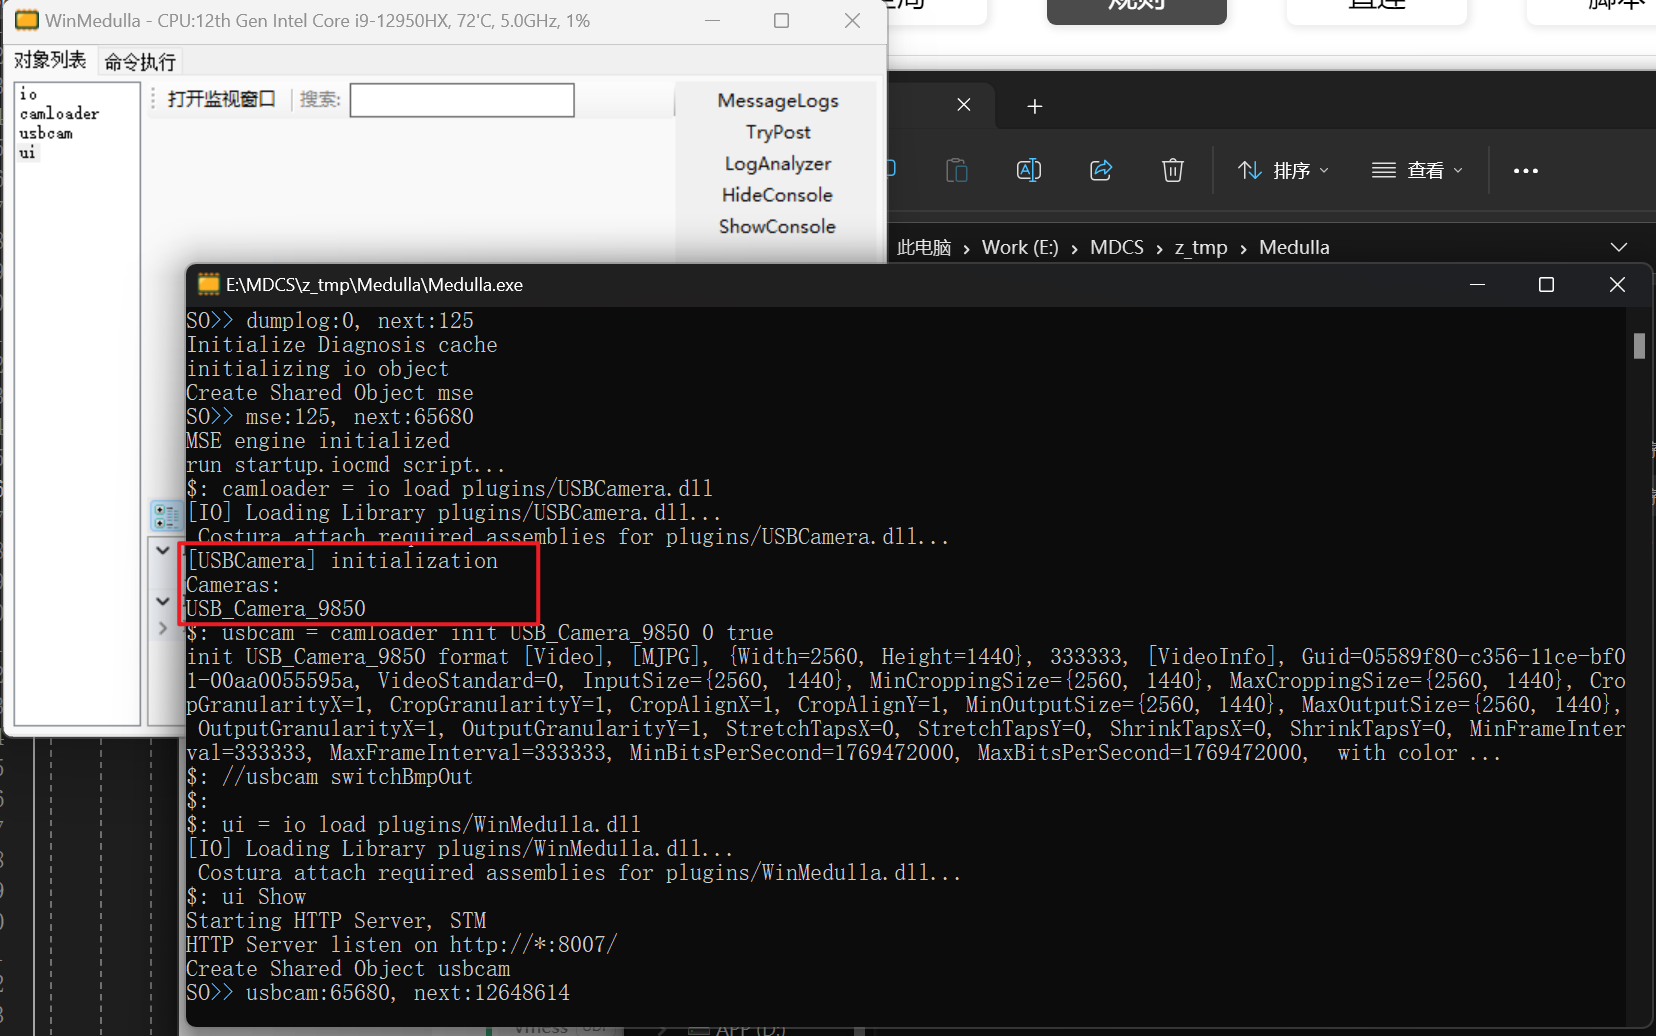Click the rename icon in Explorer toolbar
This screenshot has width=1656, height=1036.
point(1028,171)
